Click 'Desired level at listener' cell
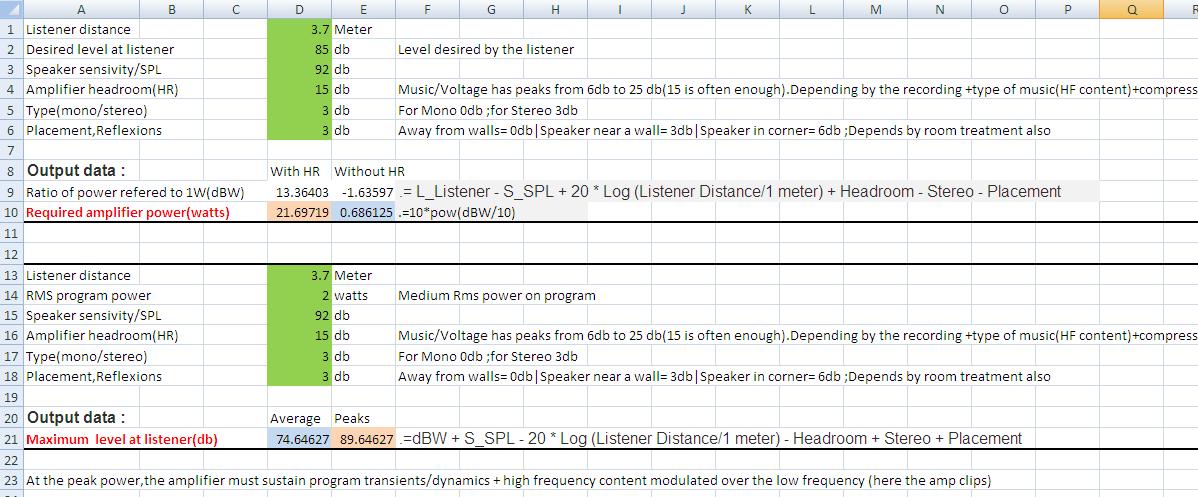1198x497 pixels. coord(100,50)
